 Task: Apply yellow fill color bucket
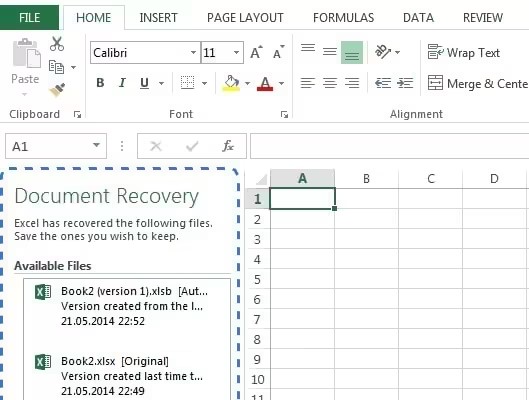point(231,83)
